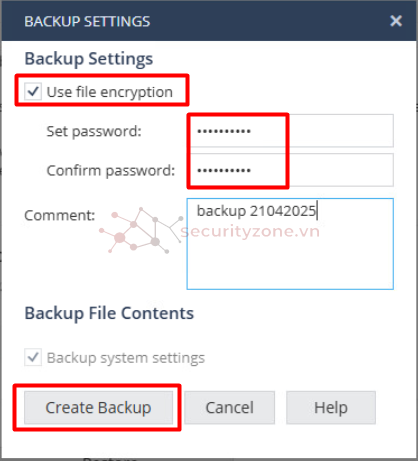
Task: Place cursor after 'backup 21042025' text
Action: [x=317, y=211]
